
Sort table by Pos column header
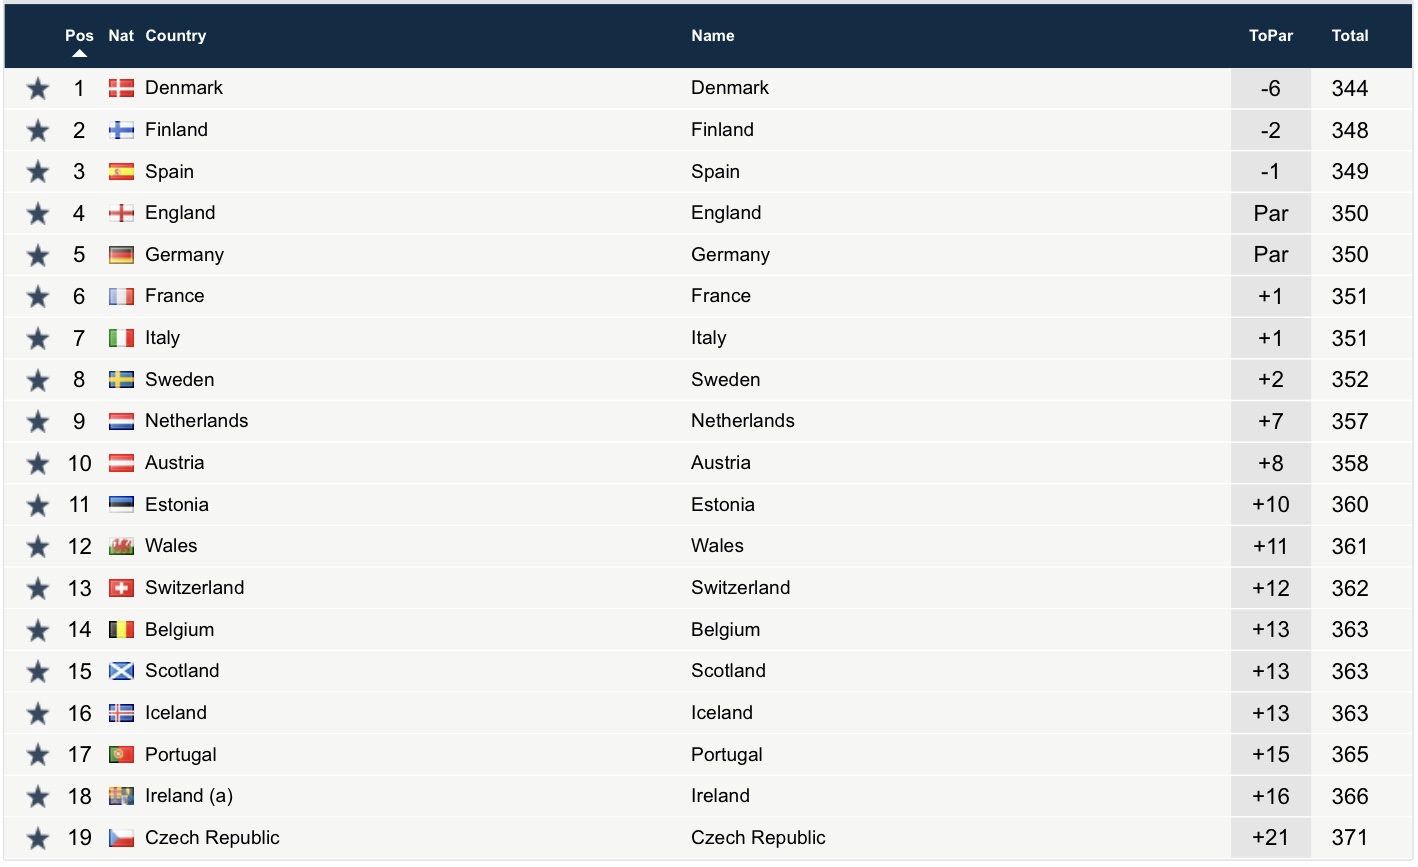(x=79, y=35)
